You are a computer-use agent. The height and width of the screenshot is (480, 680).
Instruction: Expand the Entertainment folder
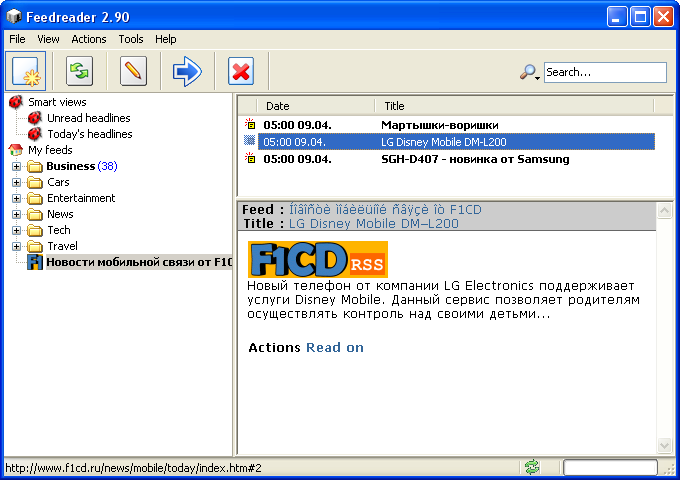click(16, 199)
